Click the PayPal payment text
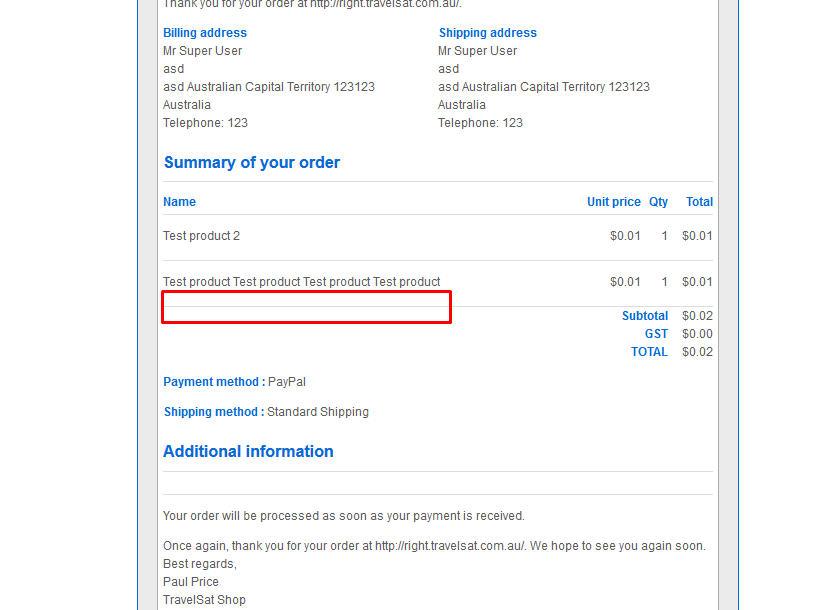Image resolution: width=819 pixels, height=610 pixels. pyautogui.click(x=288, y=382)
